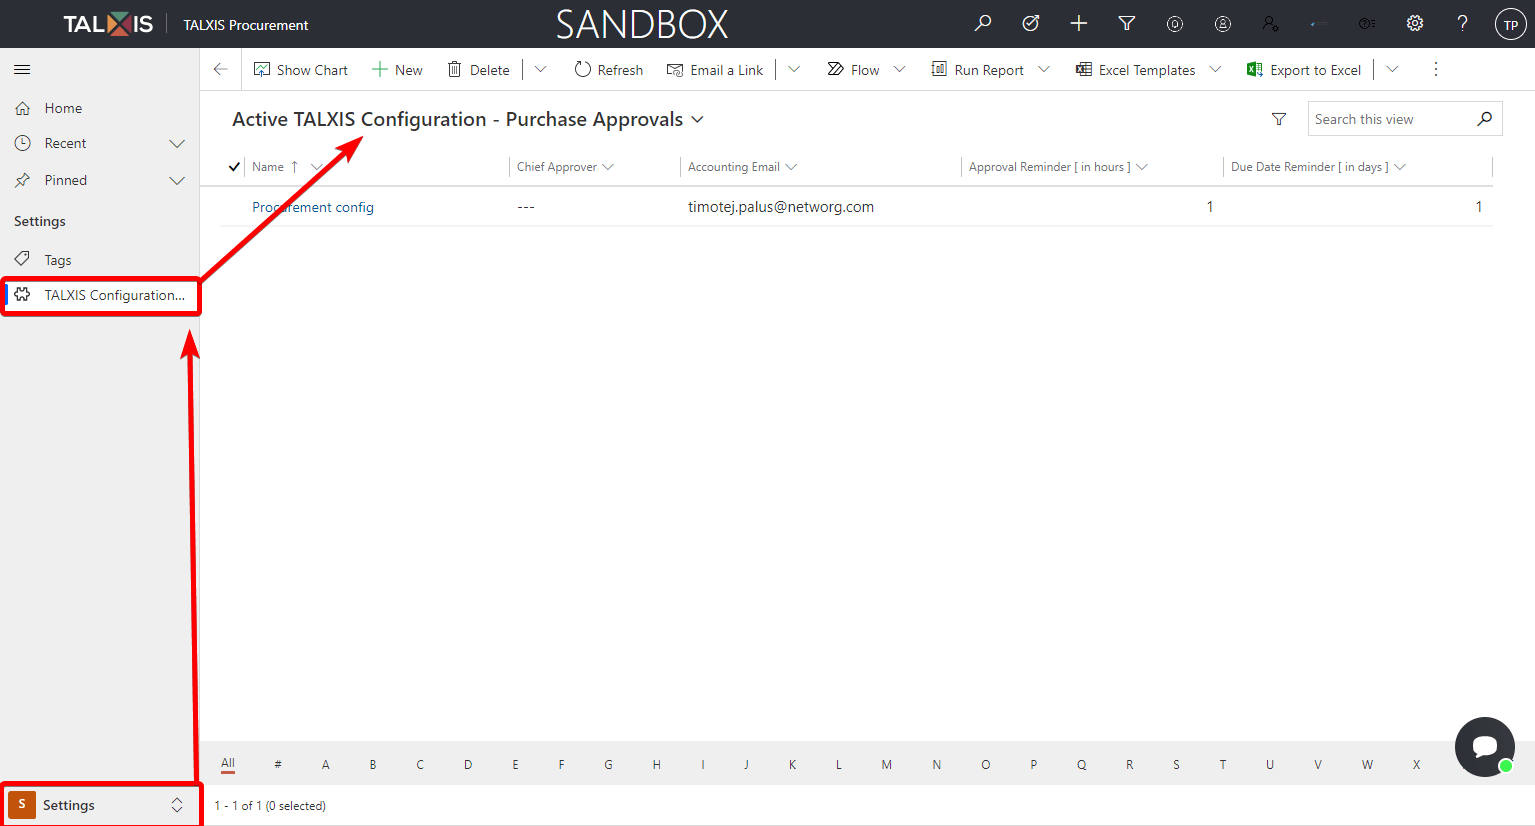1535x826 pixels.
Task: Click Run Report
Action: [x=977, y=69]
